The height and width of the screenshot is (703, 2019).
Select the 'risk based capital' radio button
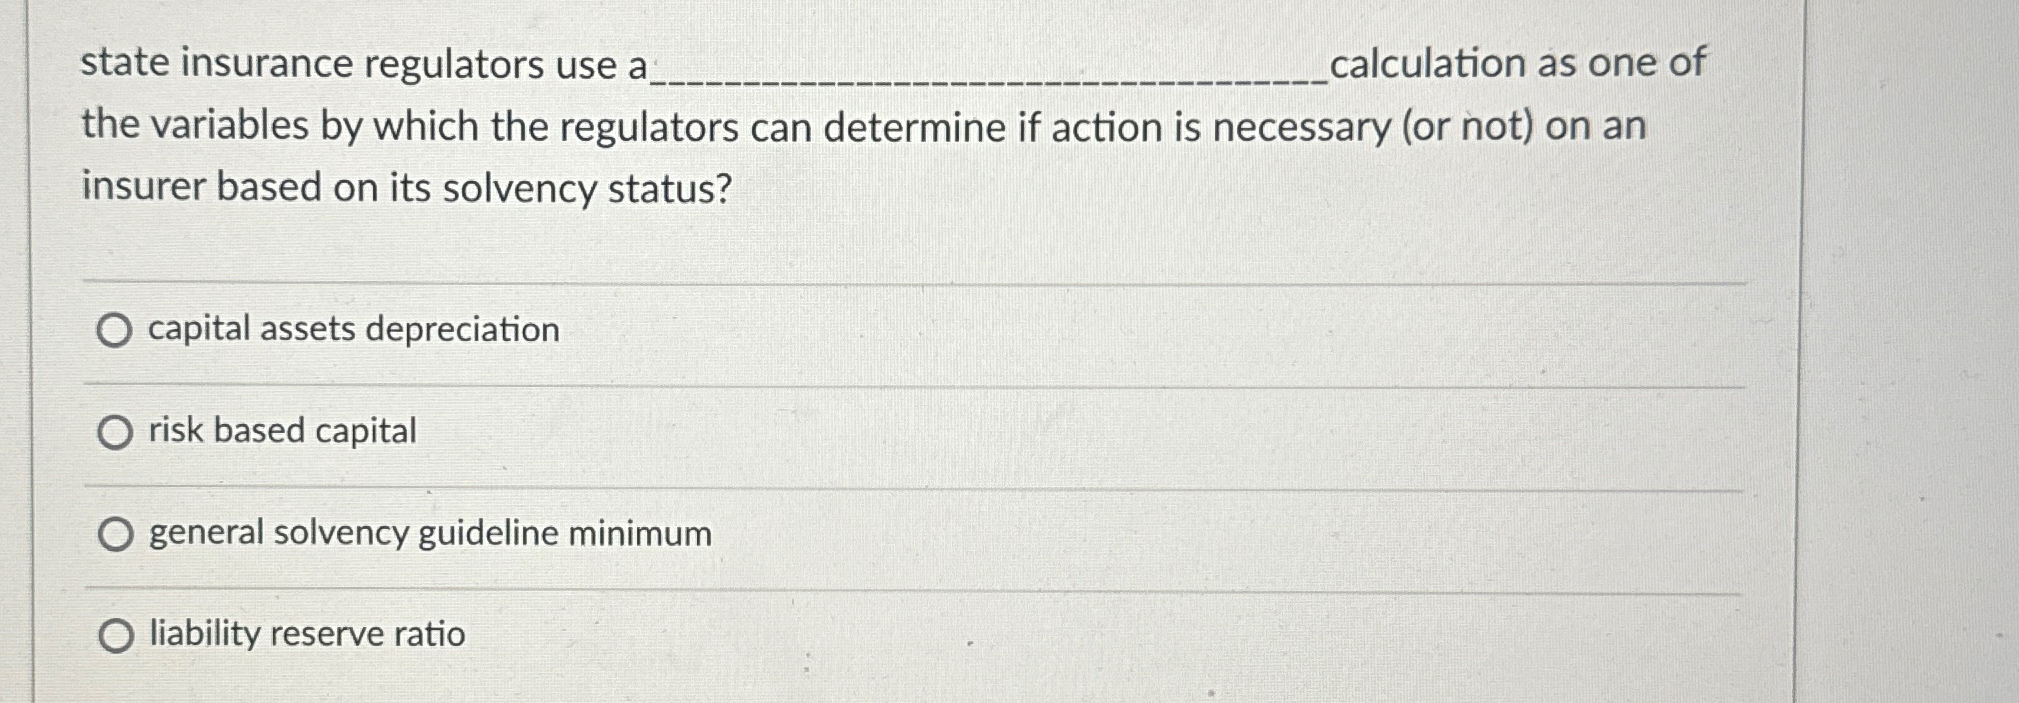115,430
